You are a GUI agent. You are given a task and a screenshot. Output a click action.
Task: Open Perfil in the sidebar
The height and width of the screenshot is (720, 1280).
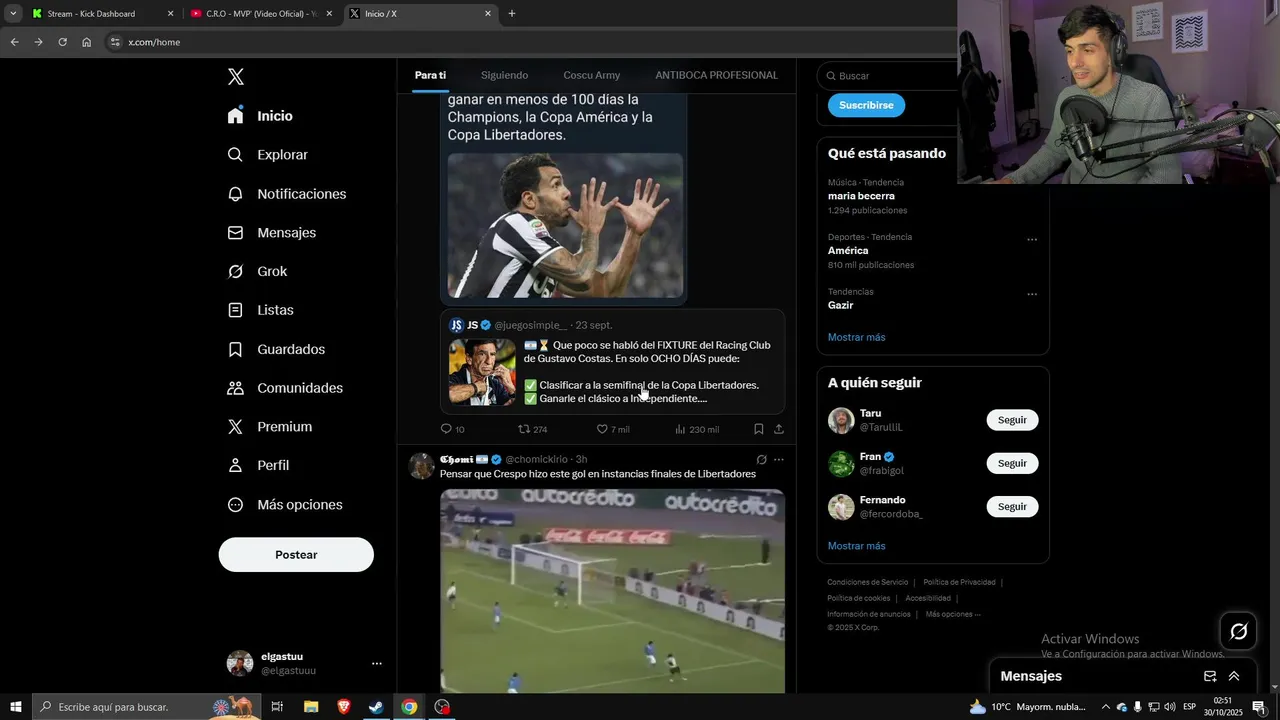pyautogui.click(x=258, y=466)
